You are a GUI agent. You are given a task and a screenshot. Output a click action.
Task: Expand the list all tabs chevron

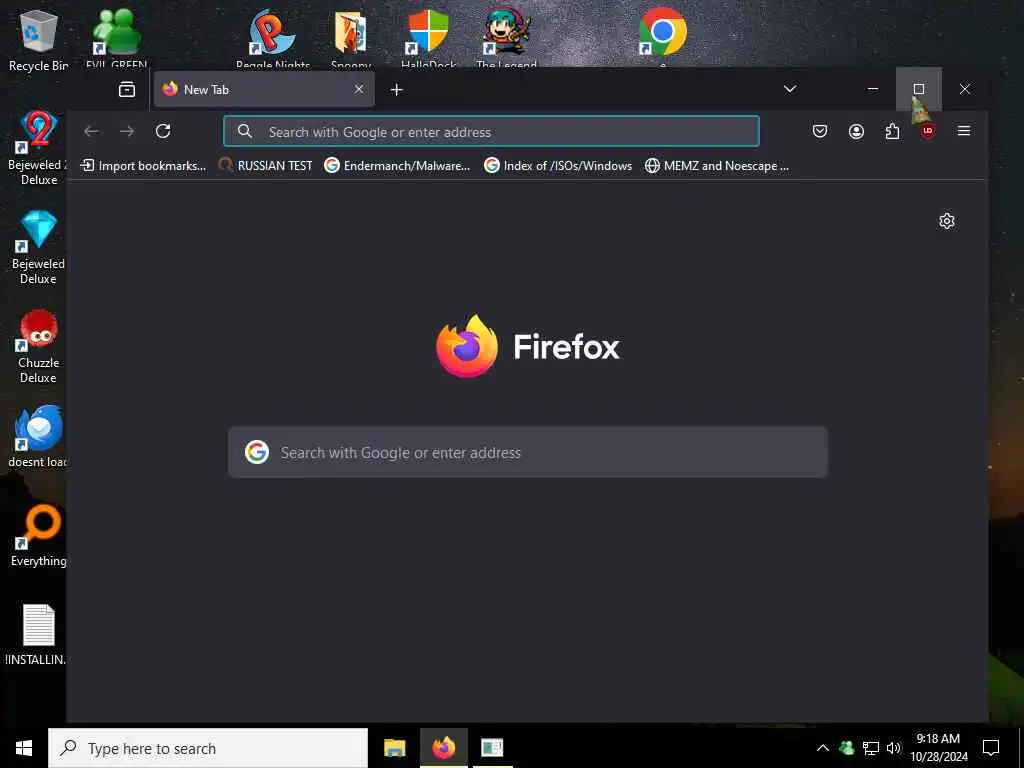click(x=790, y=89)
